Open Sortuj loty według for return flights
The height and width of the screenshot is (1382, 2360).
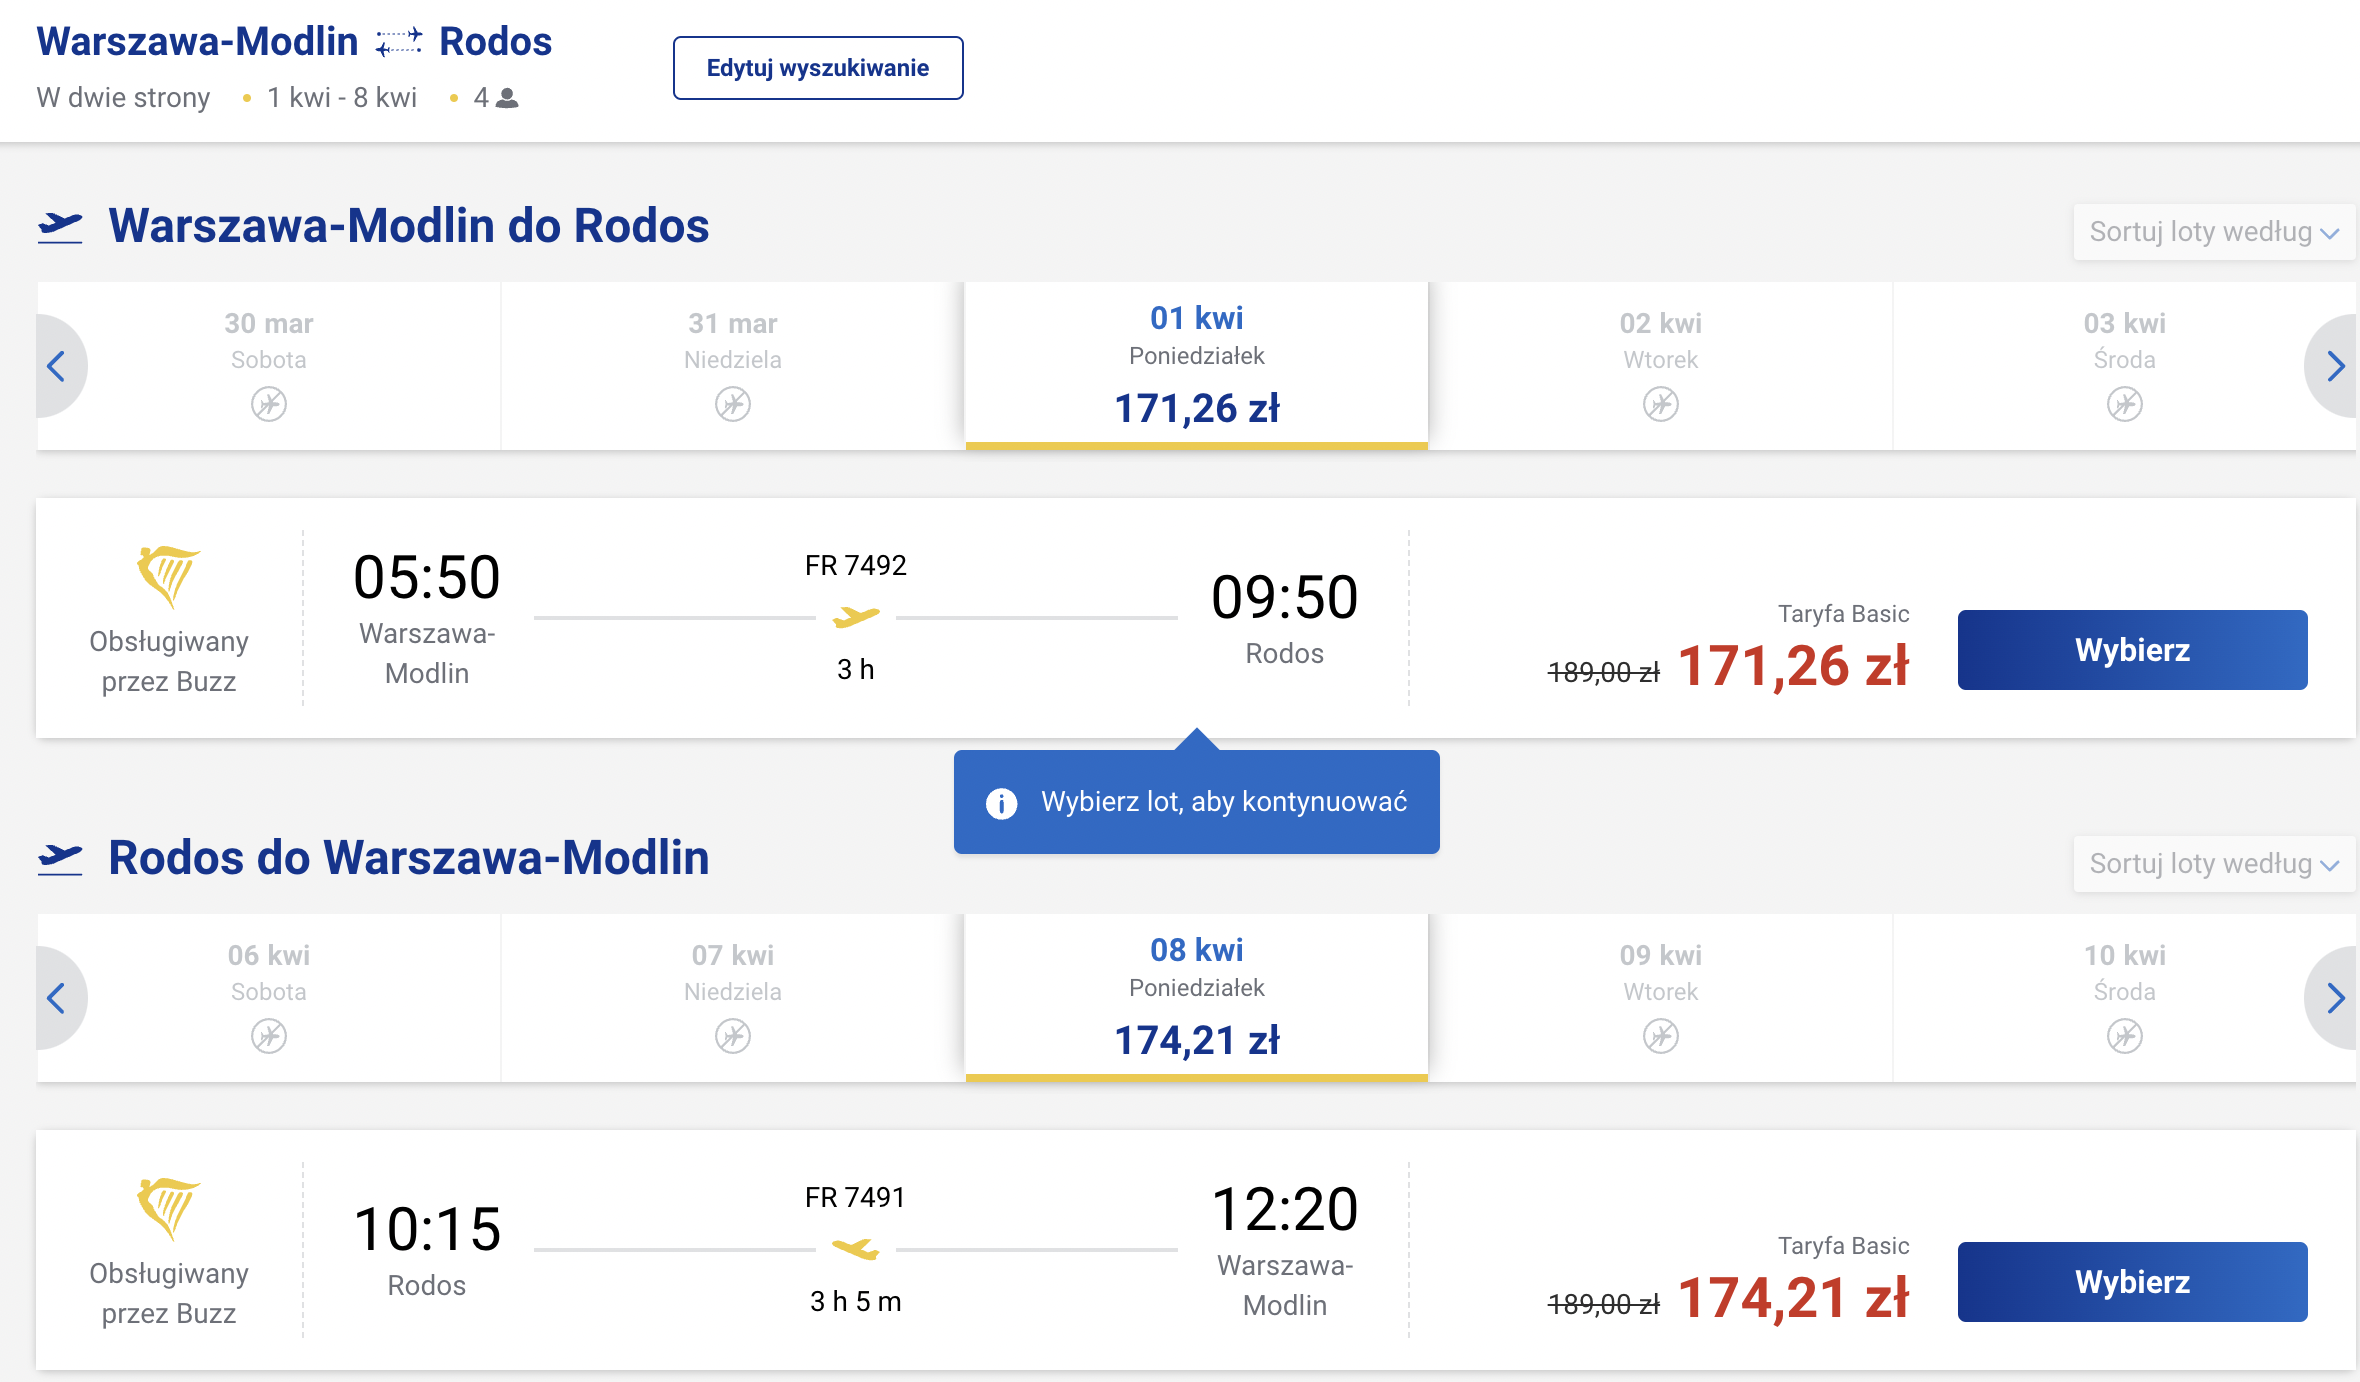pos(2214,864)
